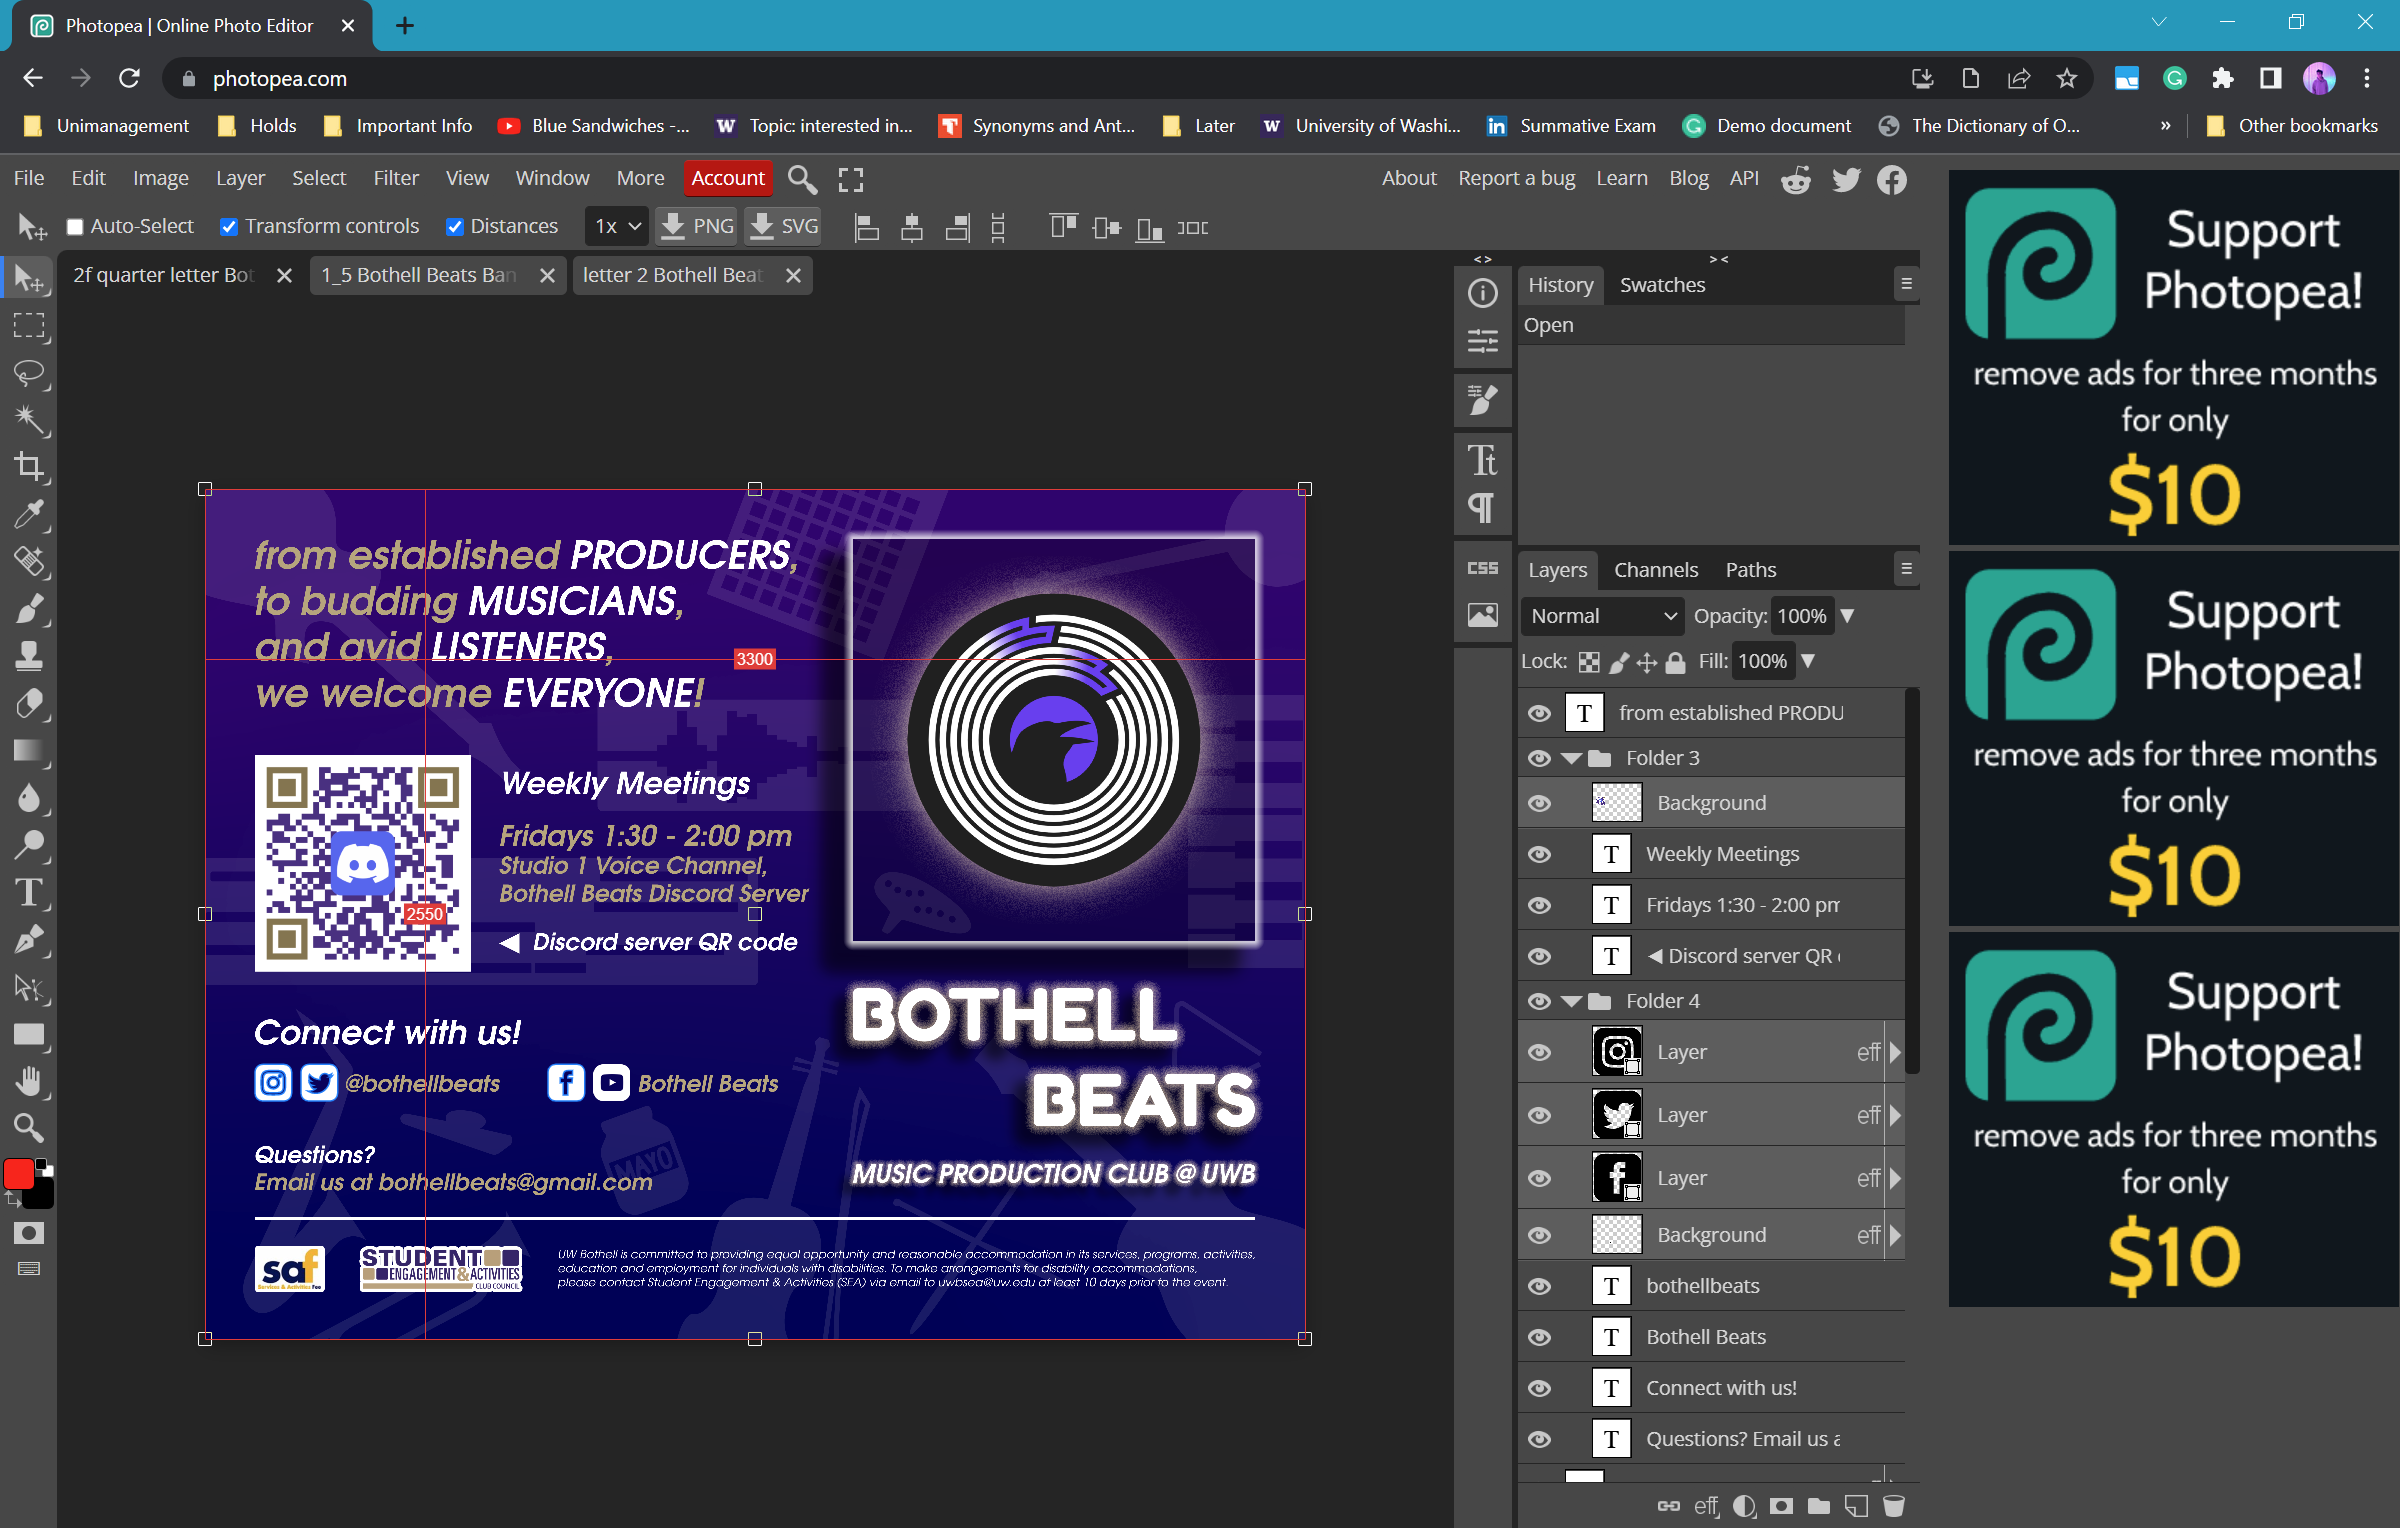Click the Opacity 100% value field
The height and width of the screenshot is (1528, 2400).
tap(1802, 616)
